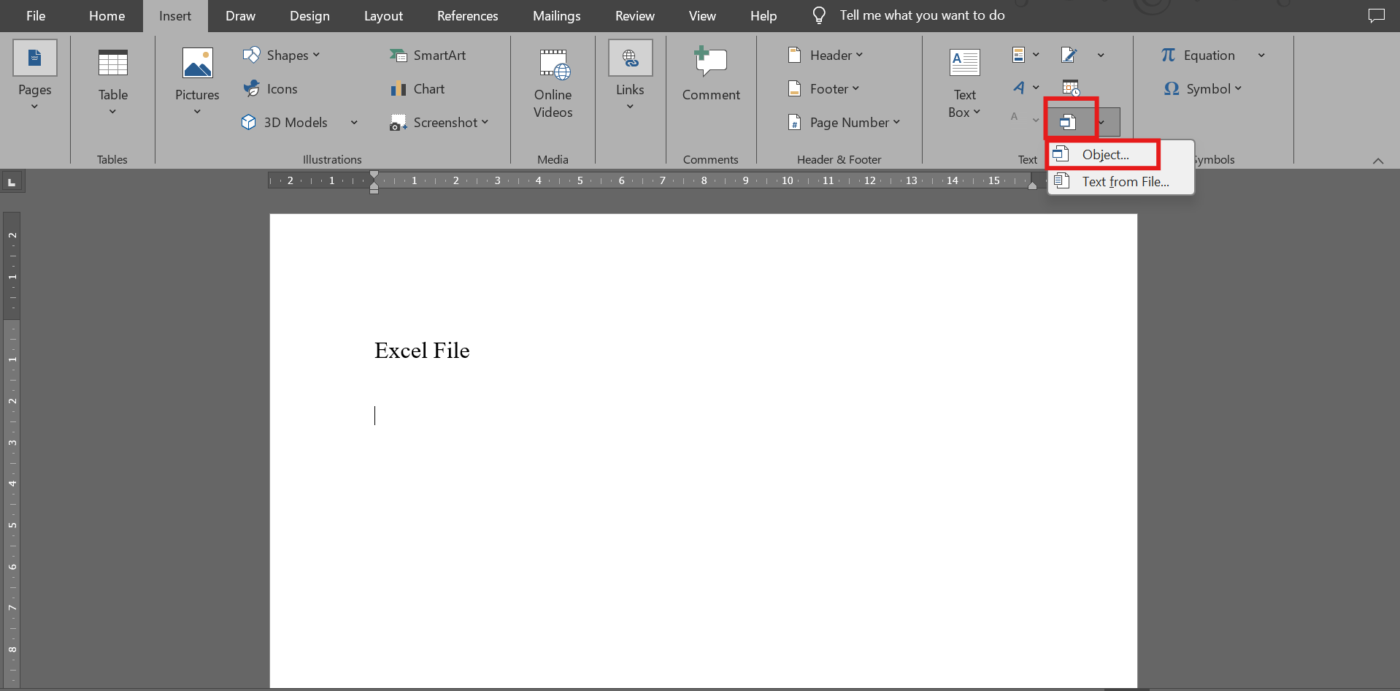Choose Text from File... menu entry
This screenshot has height=691, width=1400.
pyautogui.click(x=1121, y=182)
